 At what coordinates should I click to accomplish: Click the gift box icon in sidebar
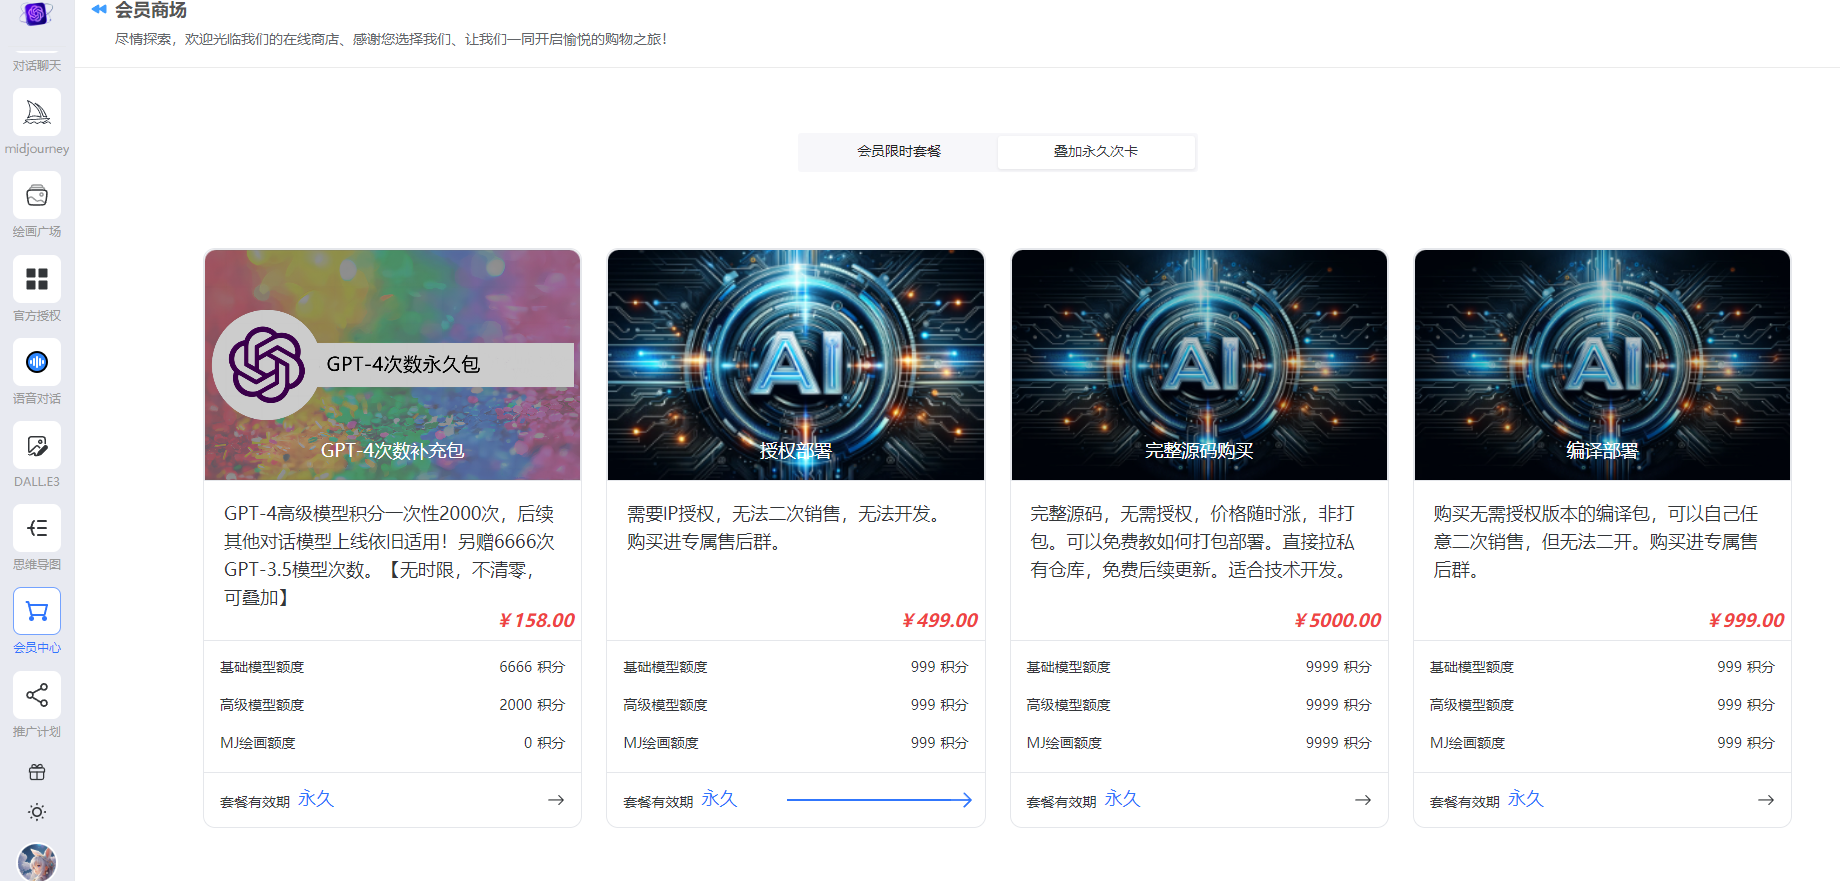(37, 772)
